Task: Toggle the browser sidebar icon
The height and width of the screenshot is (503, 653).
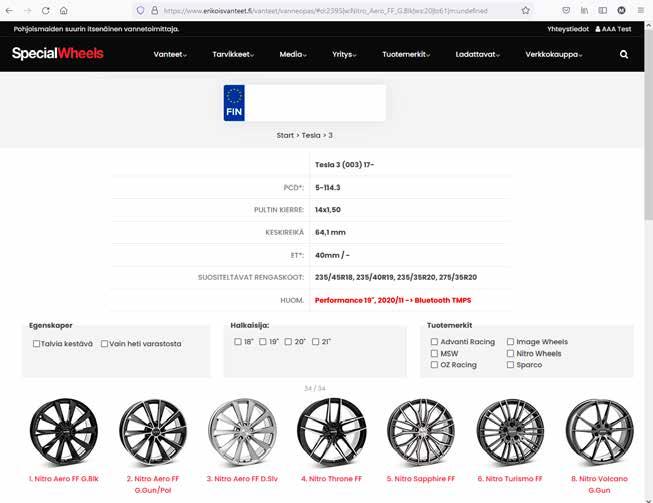Action: pyautogui.click(x=603, y=11)
